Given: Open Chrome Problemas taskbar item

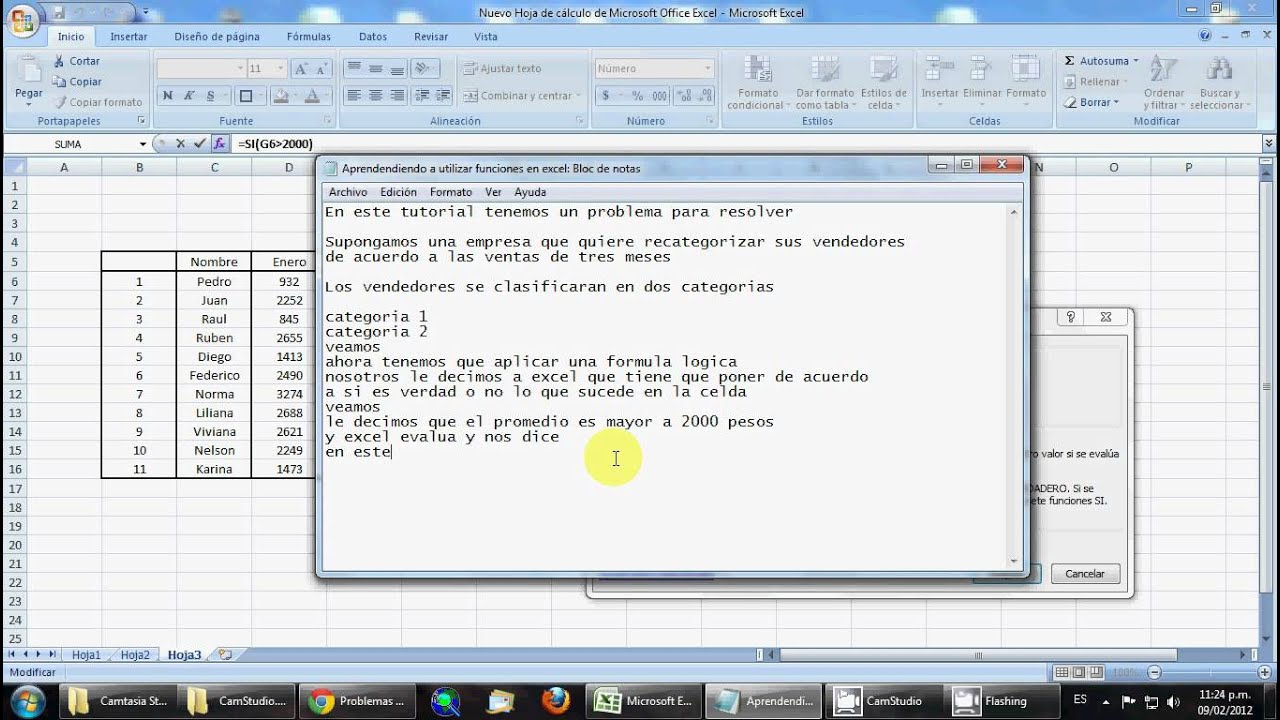Looking at the screenshot, I should [357, 701].
